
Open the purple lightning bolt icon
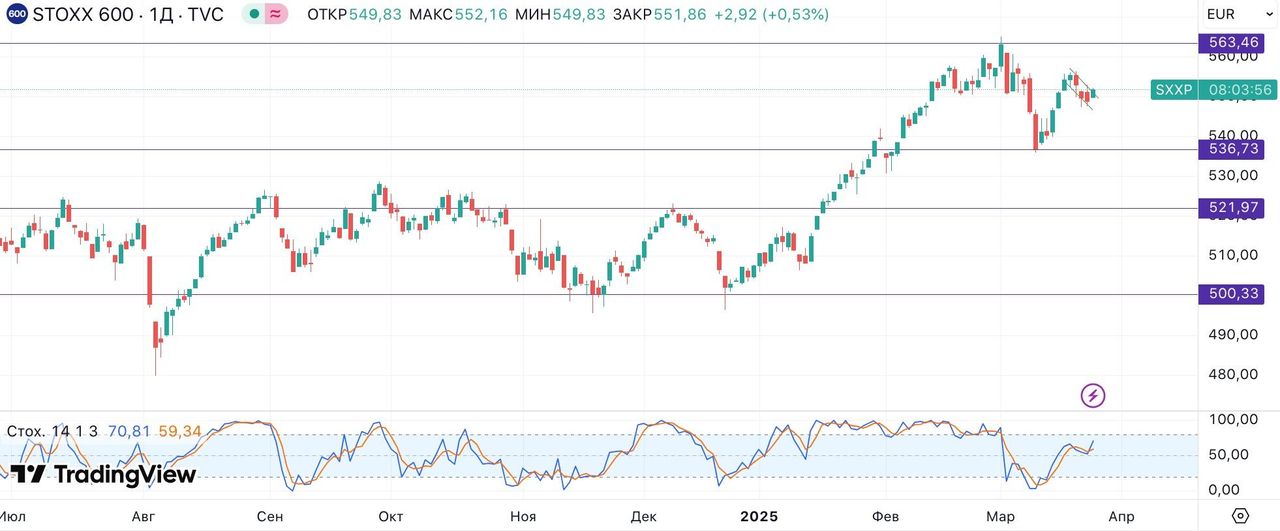[x=1093, y=396]
